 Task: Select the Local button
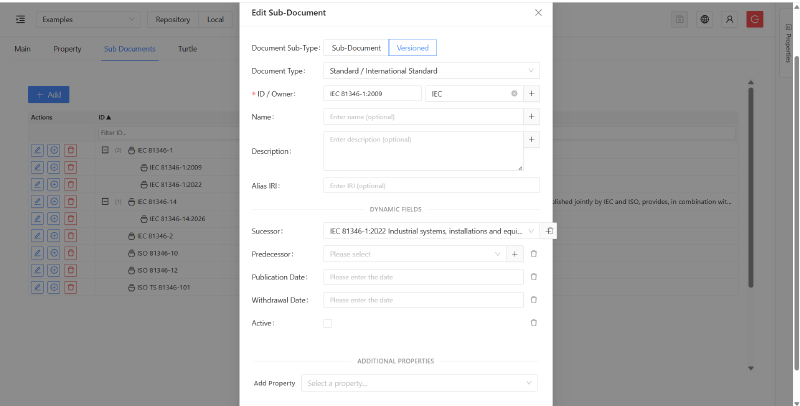215,19
